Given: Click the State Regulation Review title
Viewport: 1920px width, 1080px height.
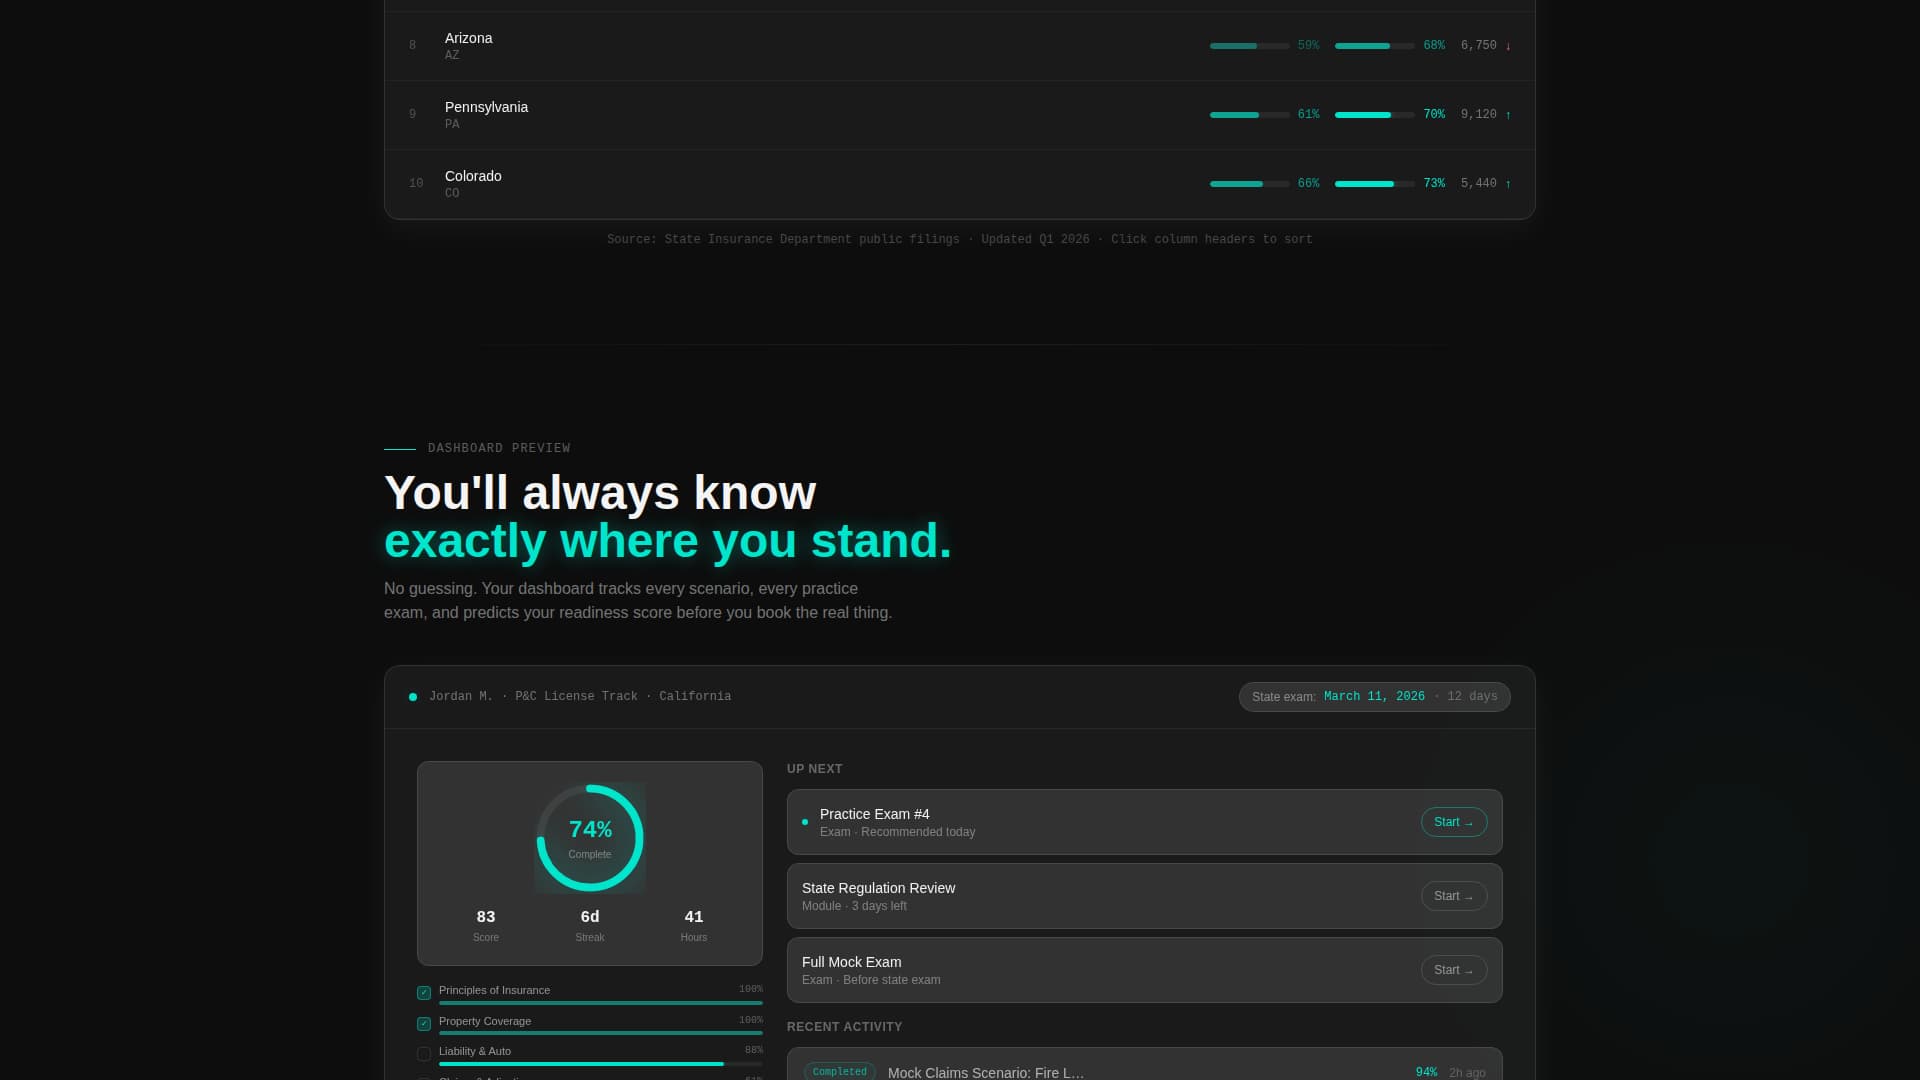Looking at the screenshot, I should (878, 888).
